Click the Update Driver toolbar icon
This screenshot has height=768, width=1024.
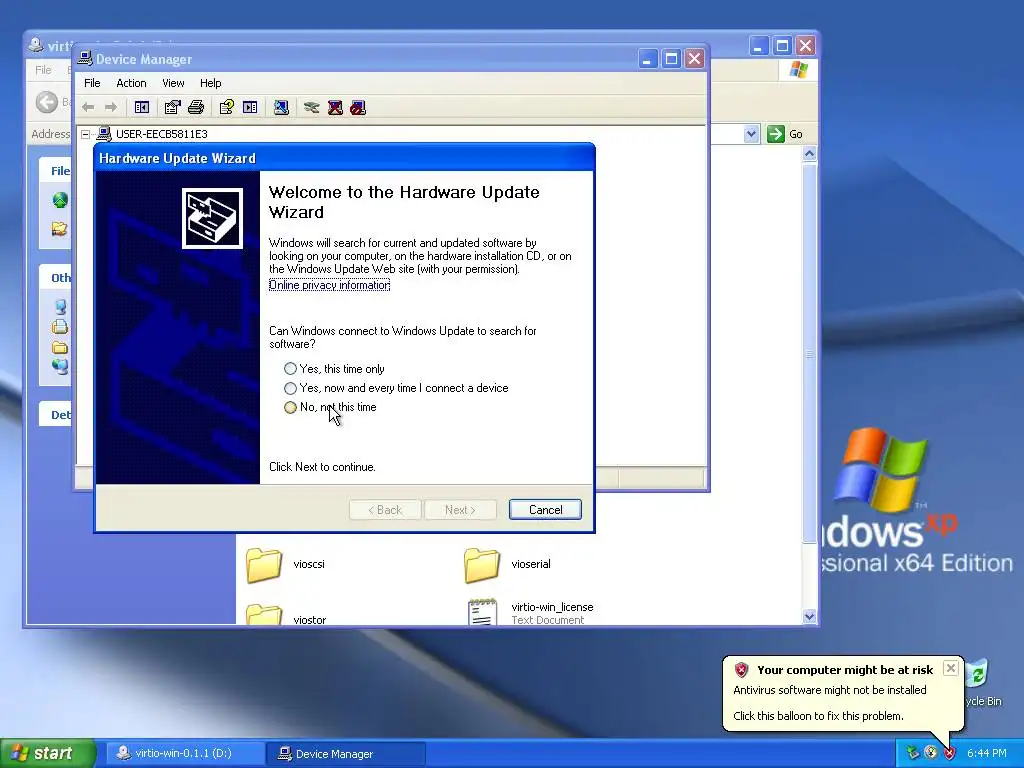tap(312, 107)
